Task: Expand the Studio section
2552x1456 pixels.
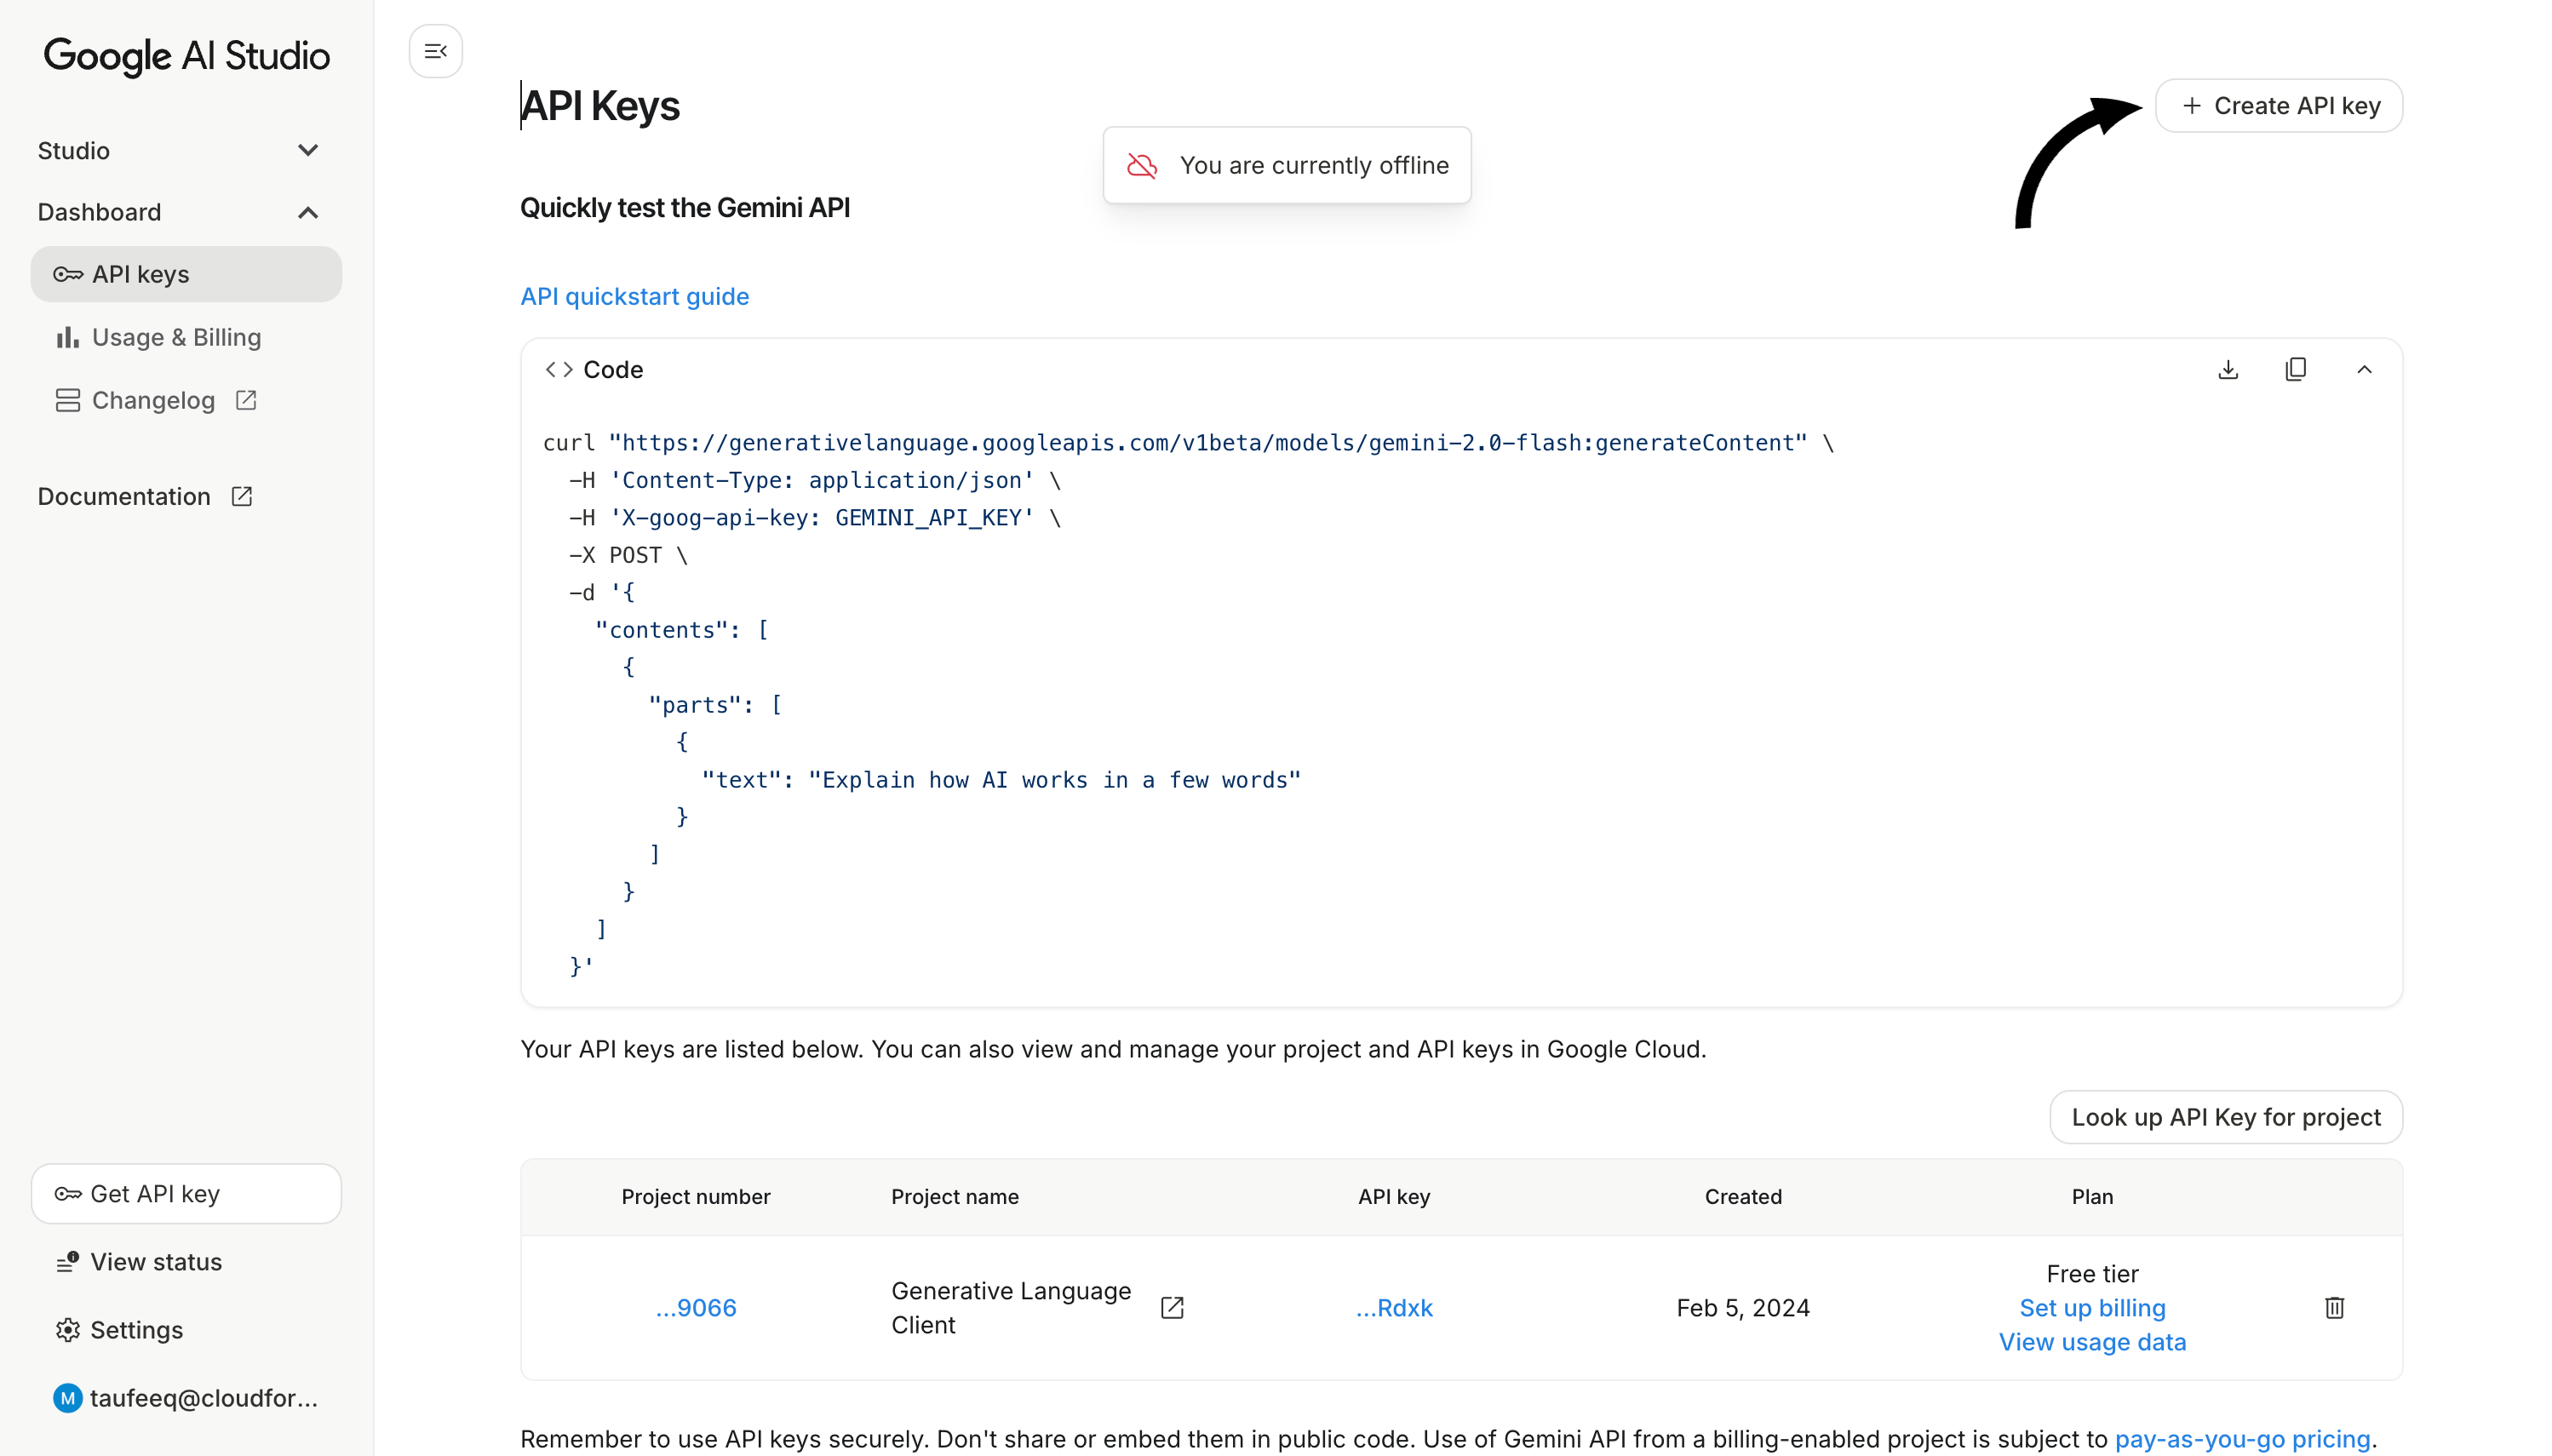Action: (308, 151)
